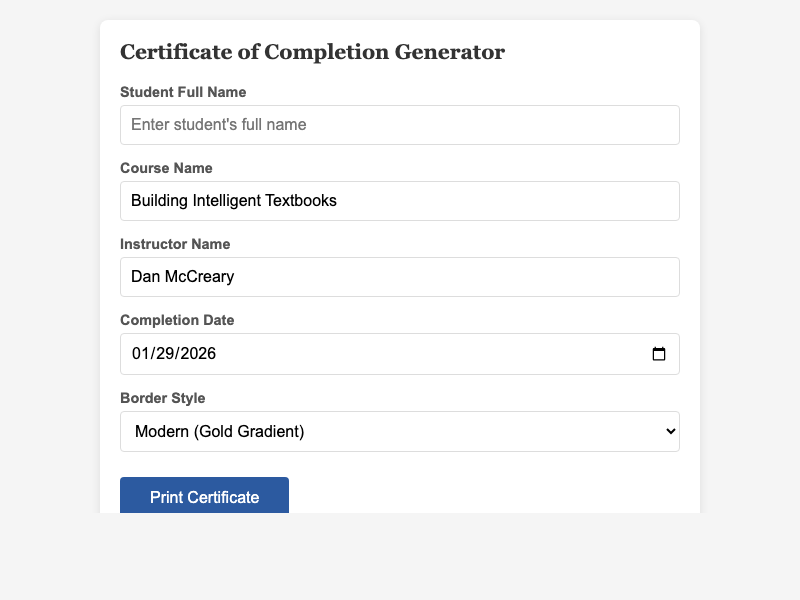Open the calendar picker icon
This screenshot has height=600, width=800.
pos(659,354)
